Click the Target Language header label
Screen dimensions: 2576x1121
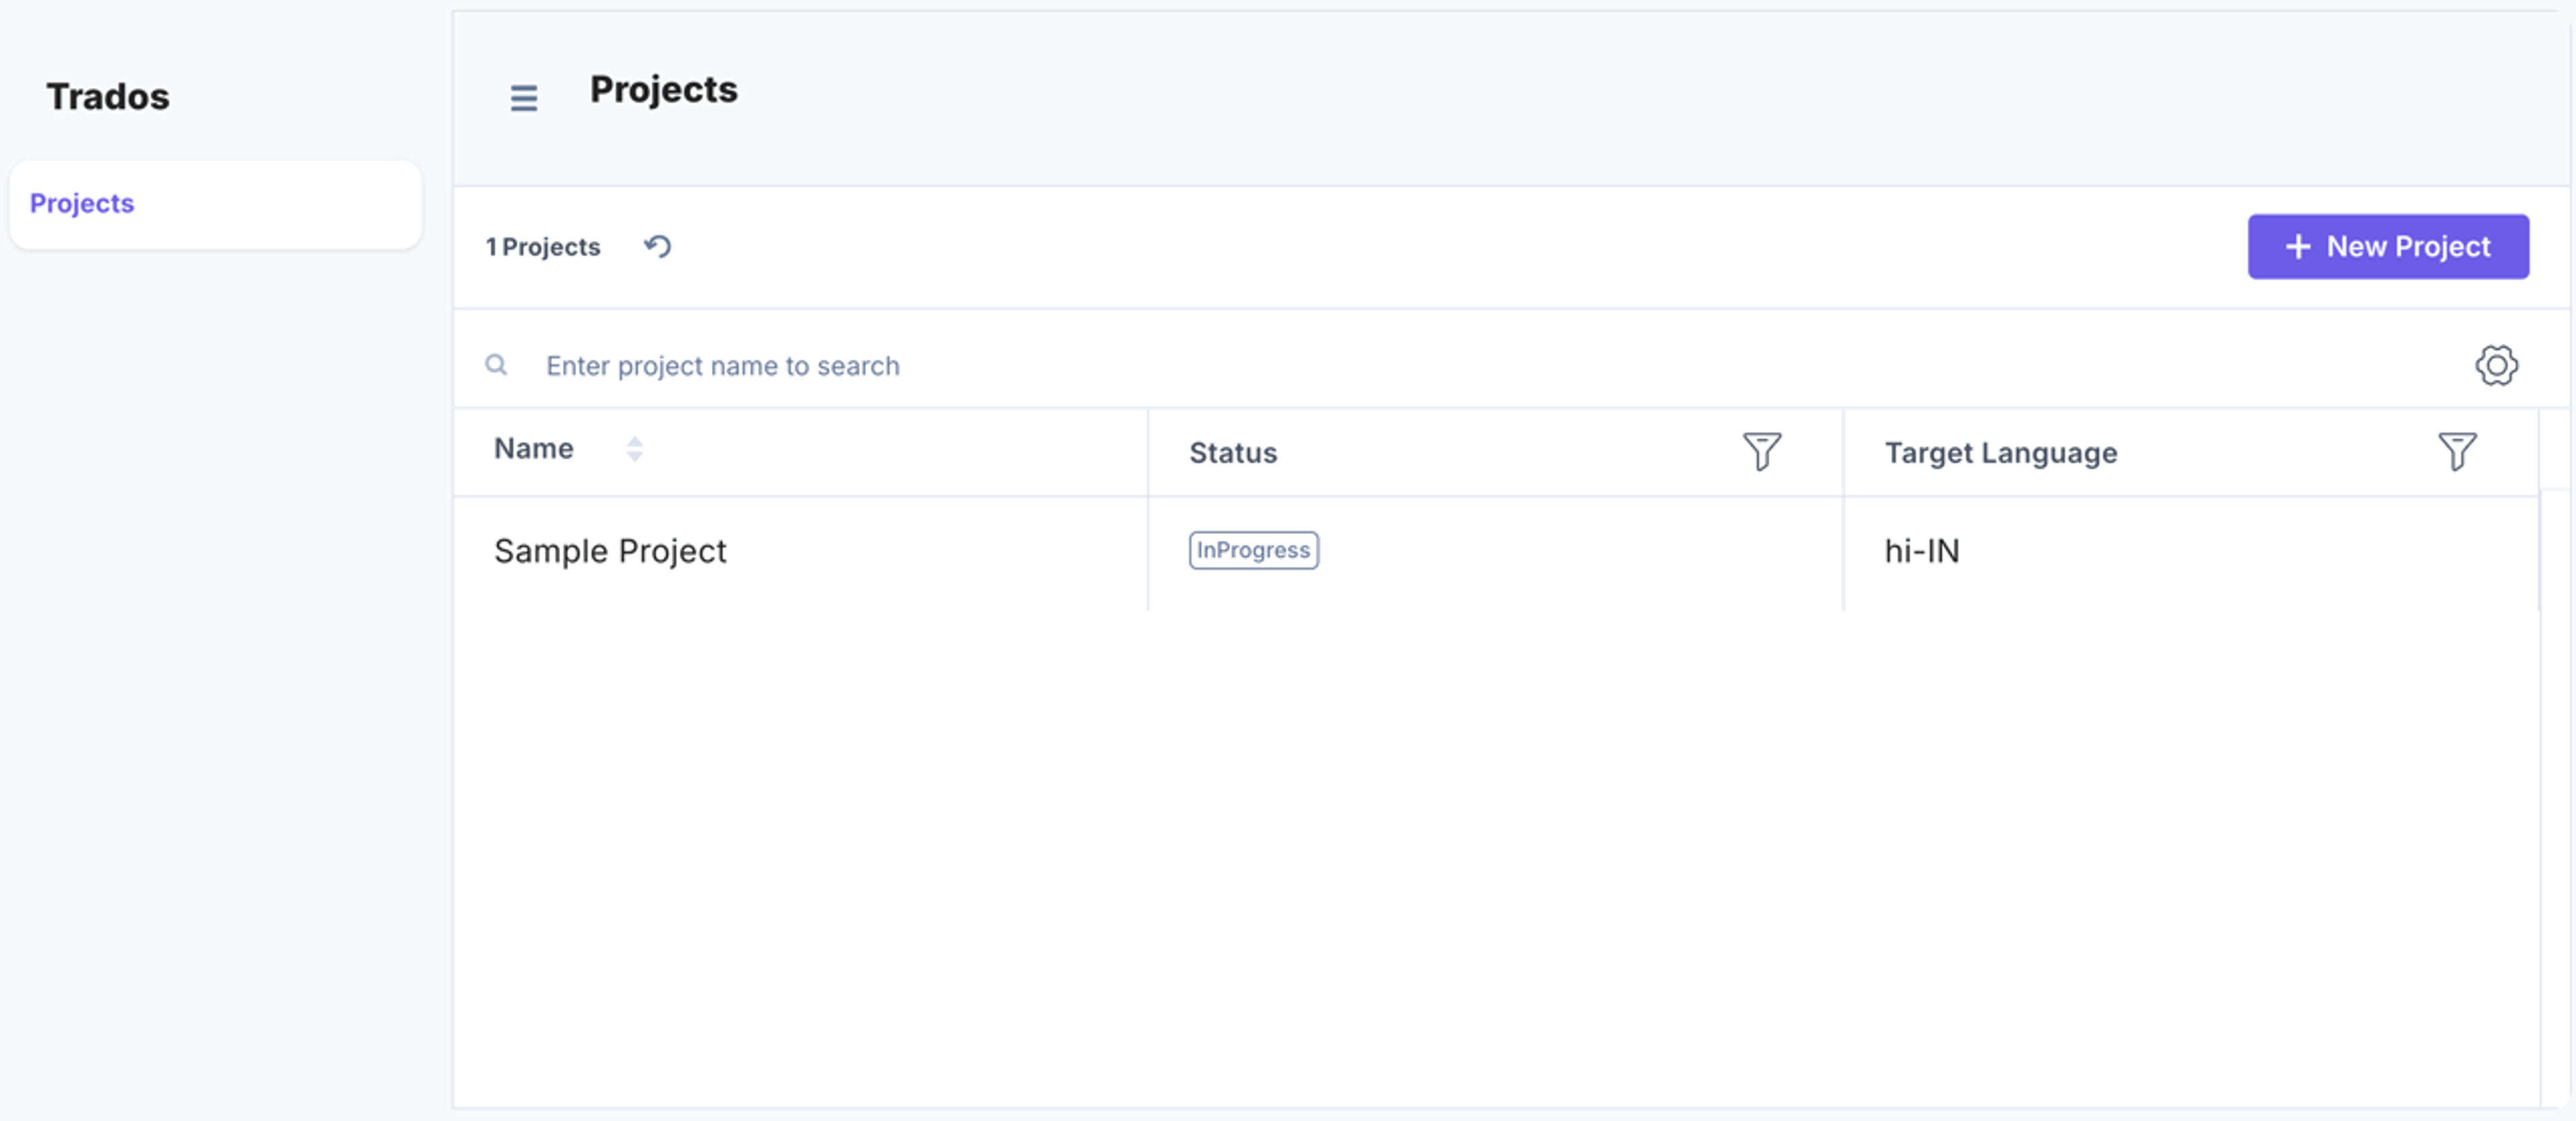click(2001, 453)
